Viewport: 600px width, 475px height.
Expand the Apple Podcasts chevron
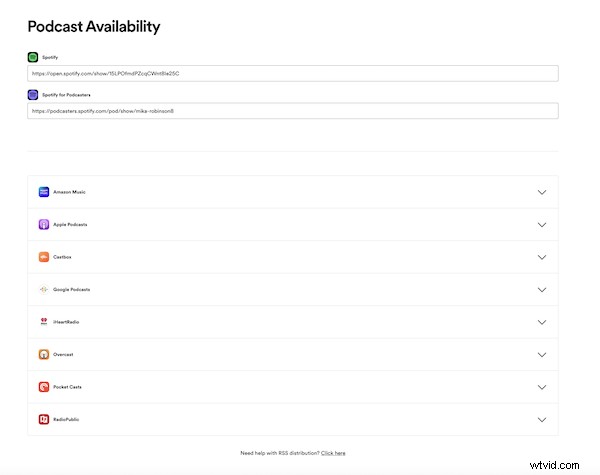[x=542, y=225]
